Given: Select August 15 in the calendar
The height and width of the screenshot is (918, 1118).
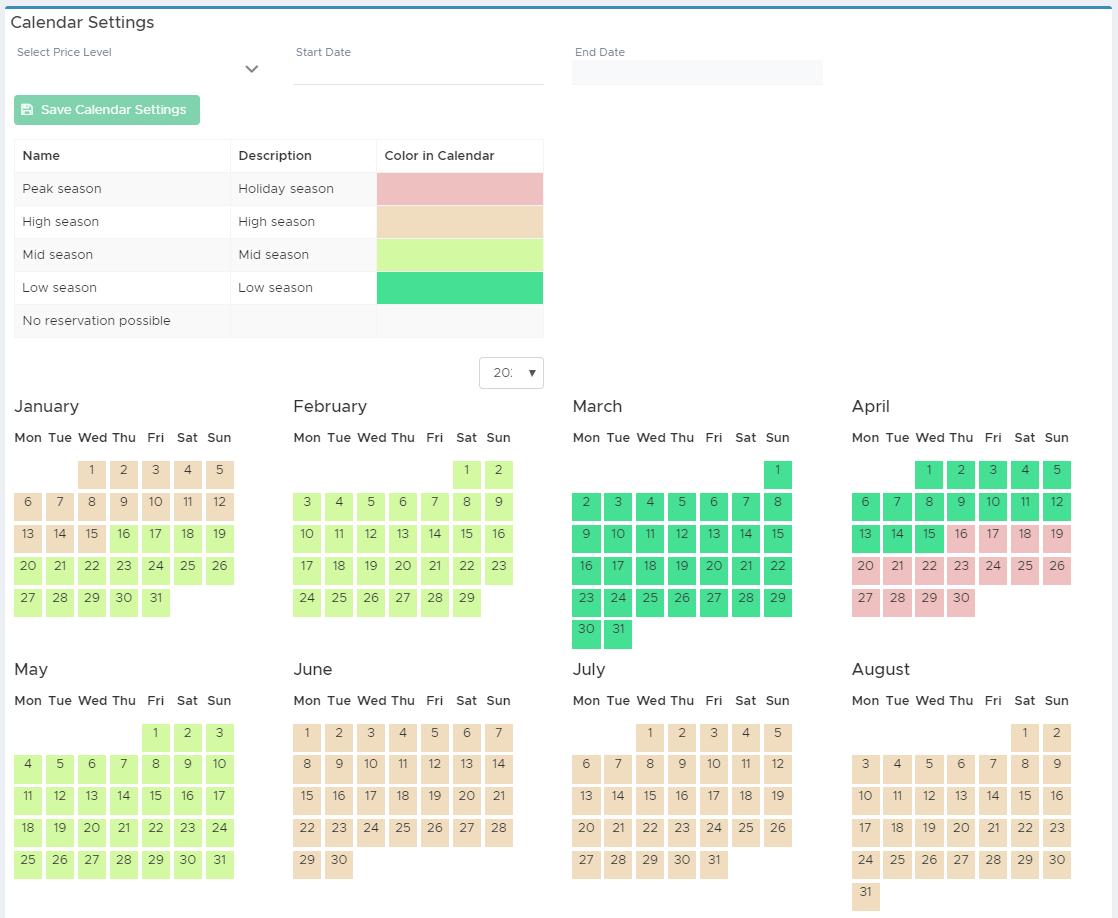Looking at the screenshot, I should 1025,801.
